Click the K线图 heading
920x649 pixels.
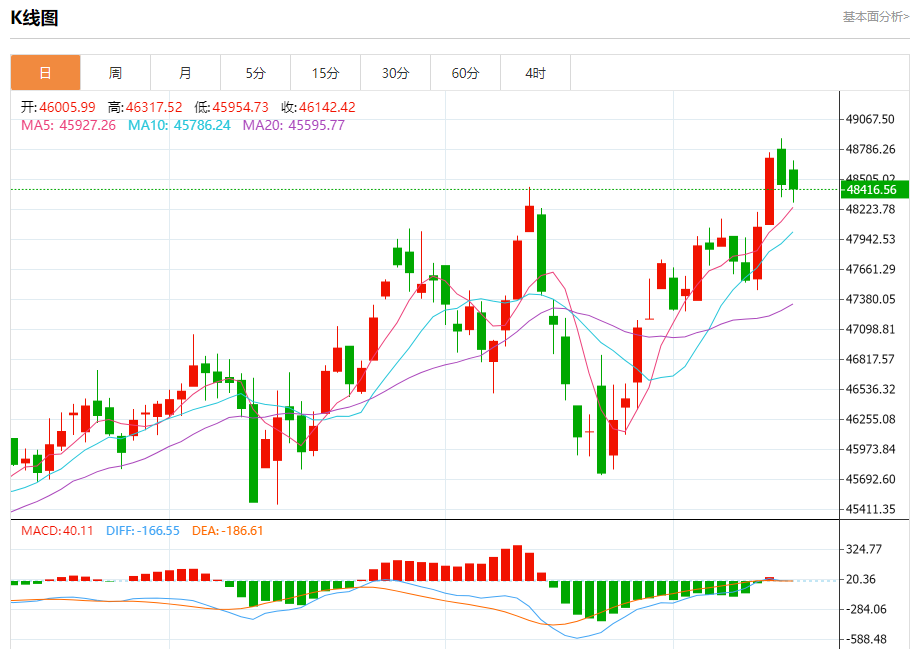(x=35, y=18)
